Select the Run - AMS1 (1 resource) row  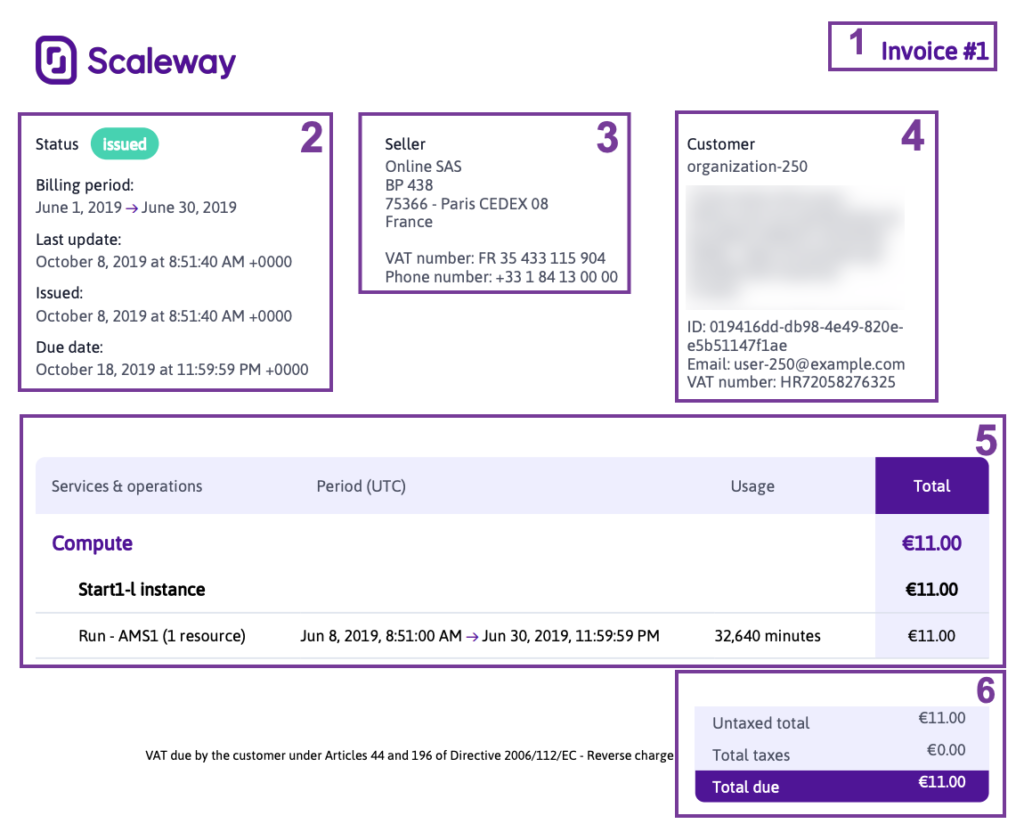pos(512,636)
